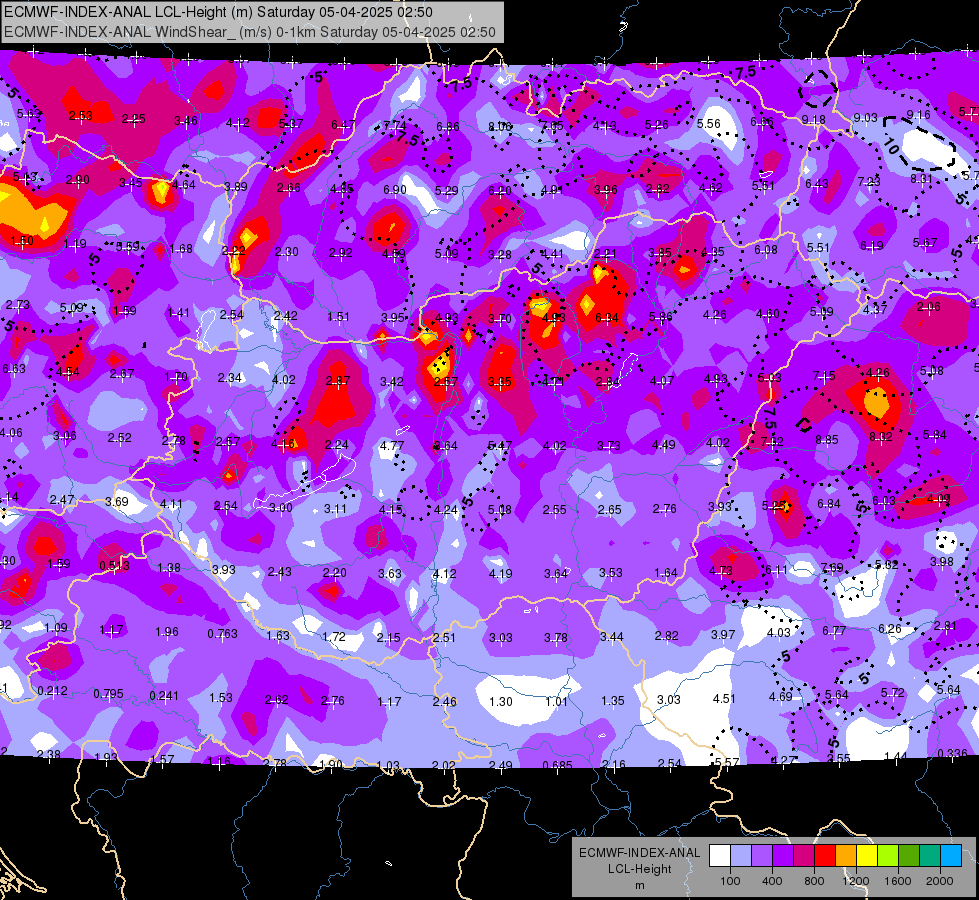Select the magenta 800 m legend swatch
This screenshot has width=979, height=900.
tap(803, 856)
